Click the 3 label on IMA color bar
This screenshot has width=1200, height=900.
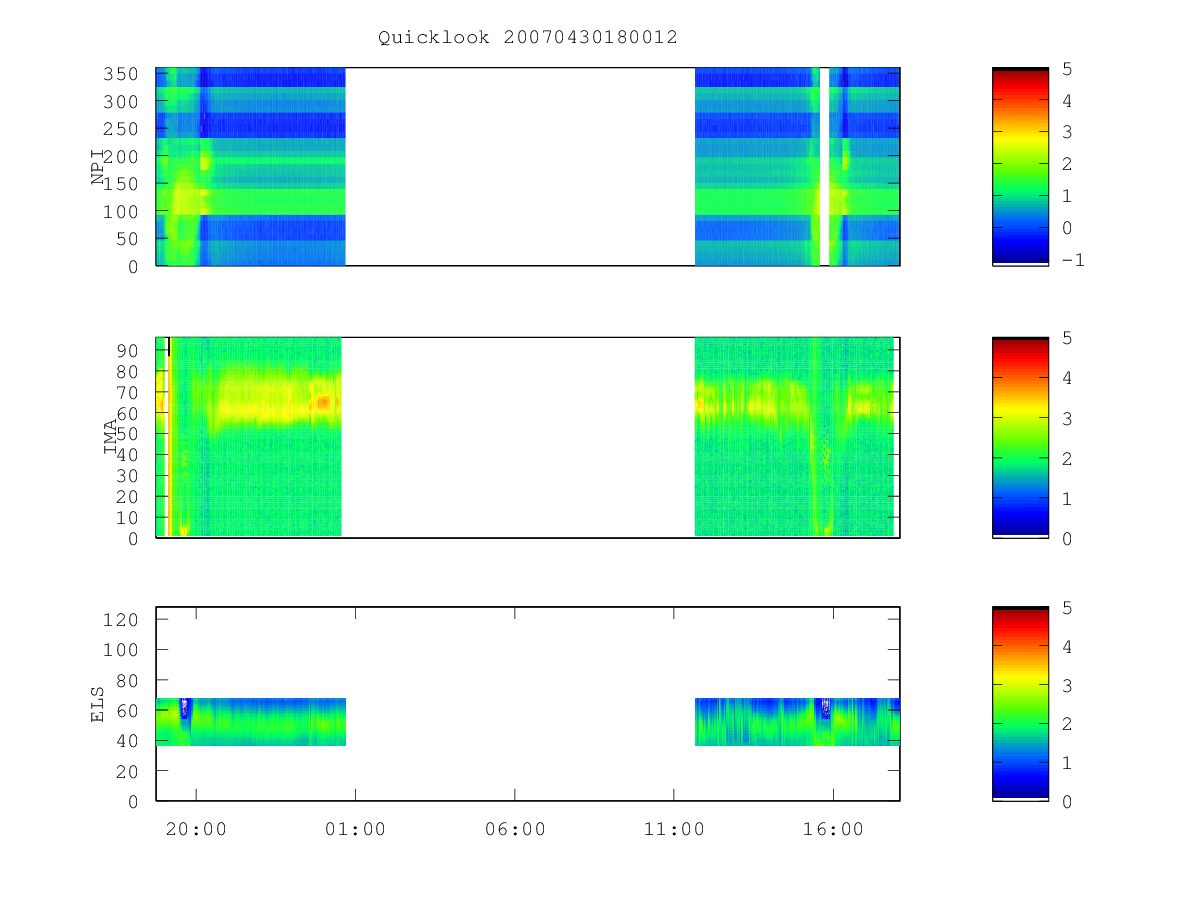pyautogui.click(x=1067, y=418)
